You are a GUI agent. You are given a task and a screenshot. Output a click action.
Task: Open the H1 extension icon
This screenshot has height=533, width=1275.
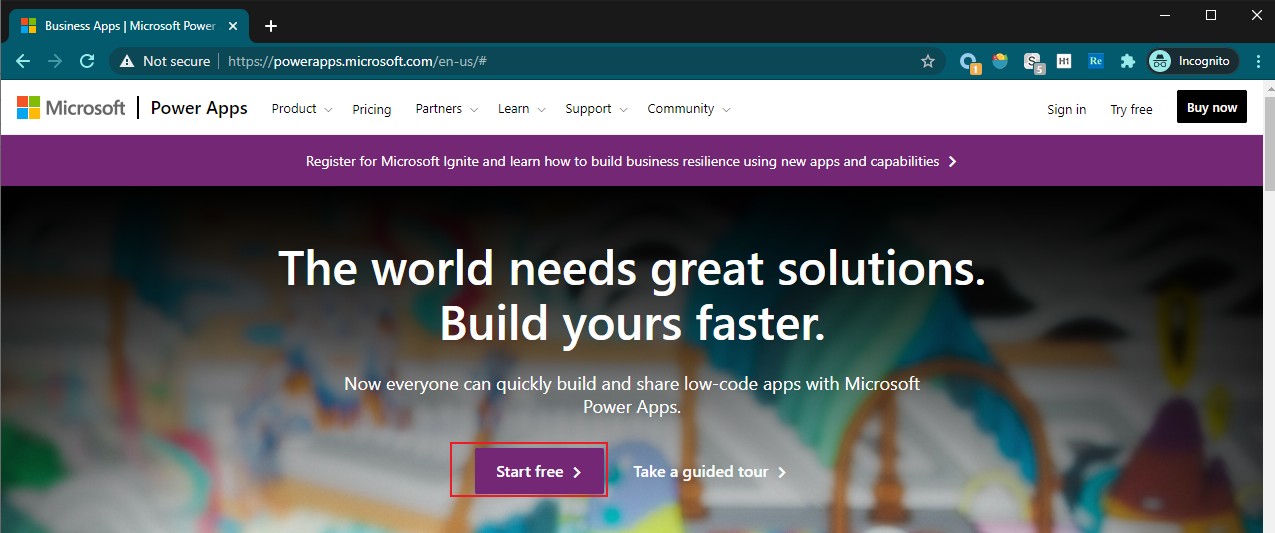1063,61
